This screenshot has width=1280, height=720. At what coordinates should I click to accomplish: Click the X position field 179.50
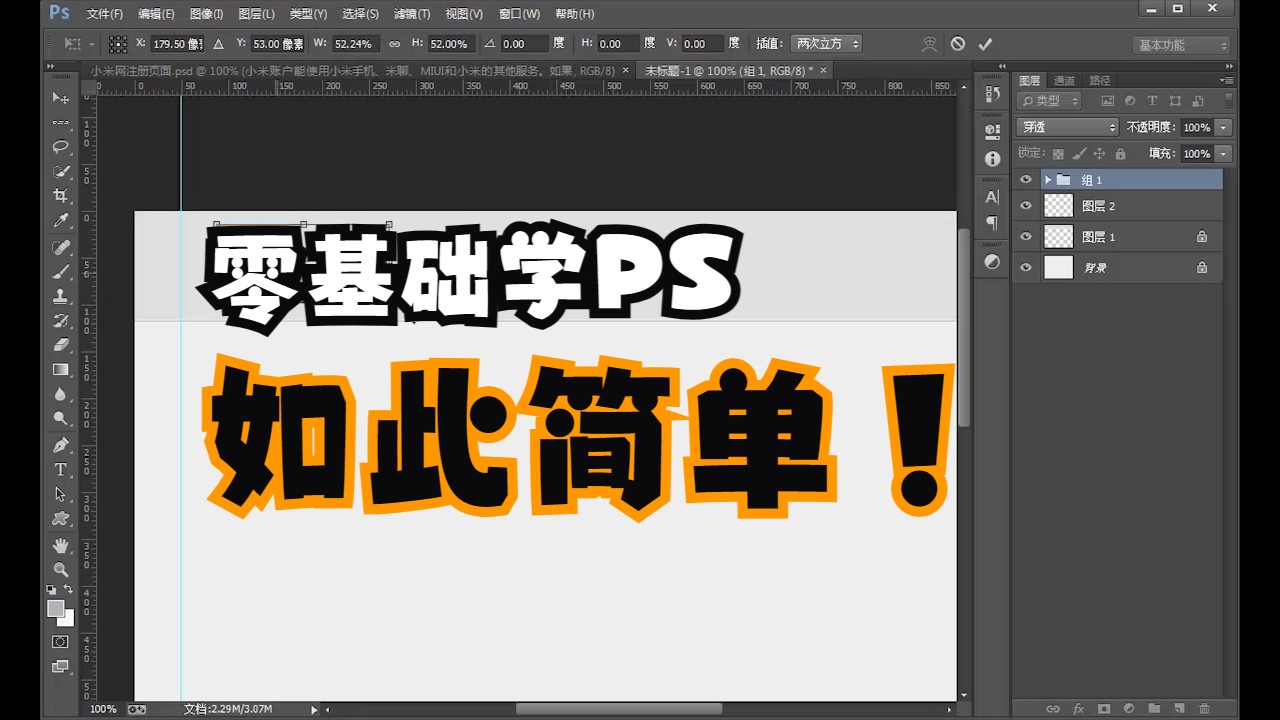click(178, 44)
